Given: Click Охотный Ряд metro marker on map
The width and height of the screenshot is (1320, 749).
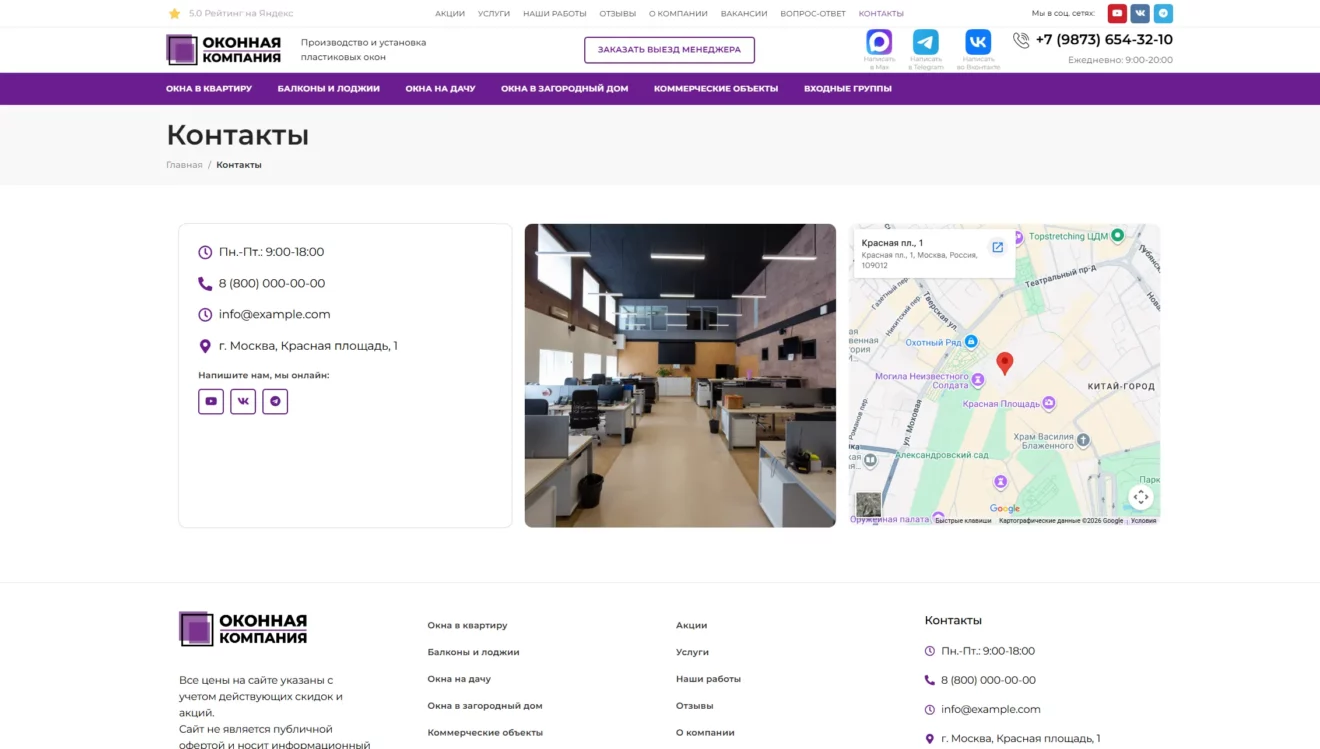Looking at the screenshot, I should 971,342.
